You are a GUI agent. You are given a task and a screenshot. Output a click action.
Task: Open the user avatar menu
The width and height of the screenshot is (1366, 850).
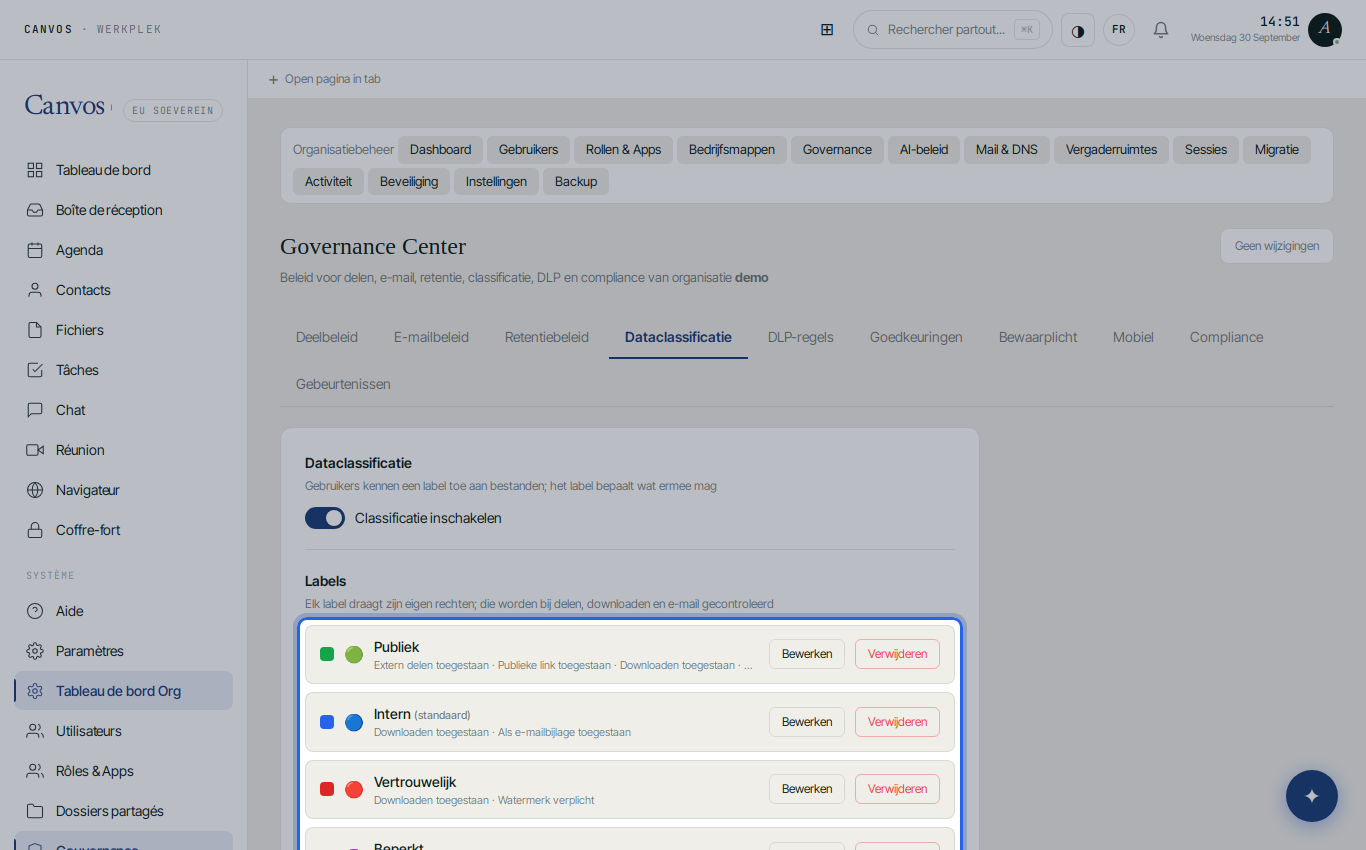click(x=1325, y=30)
